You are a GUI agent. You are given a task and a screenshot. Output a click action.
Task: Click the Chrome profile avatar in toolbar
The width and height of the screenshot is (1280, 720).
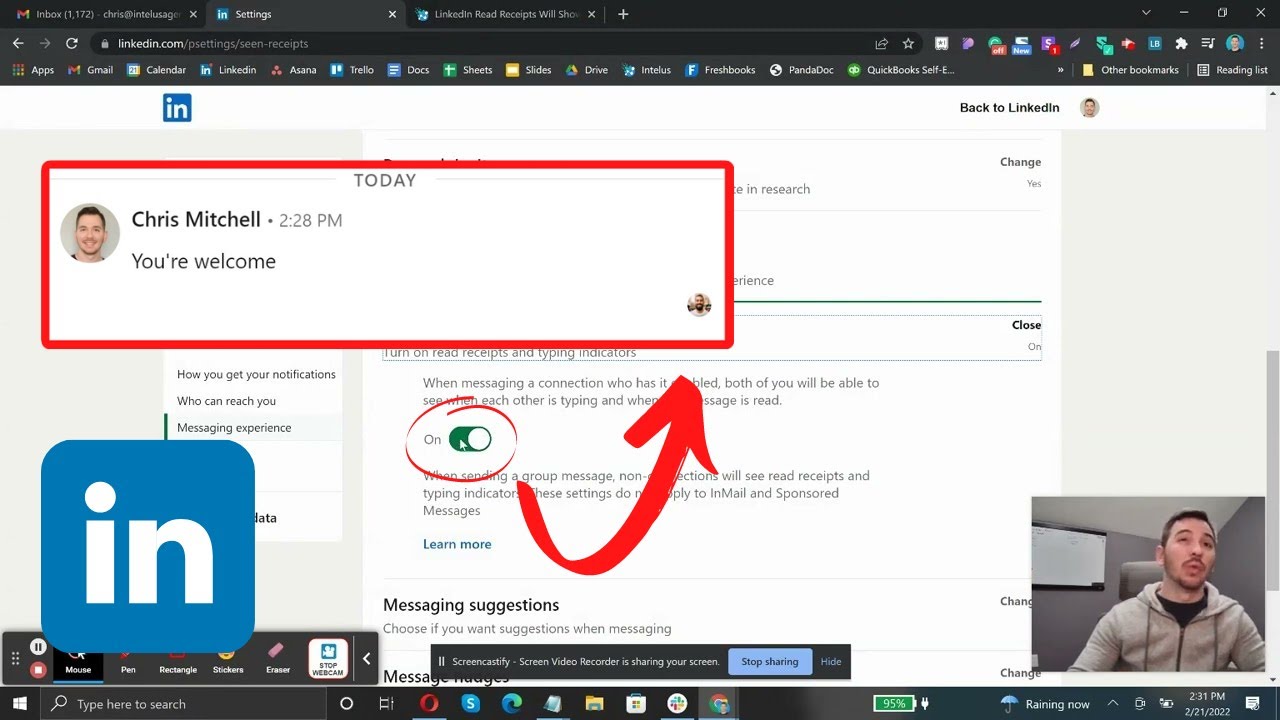[1235, 44]
